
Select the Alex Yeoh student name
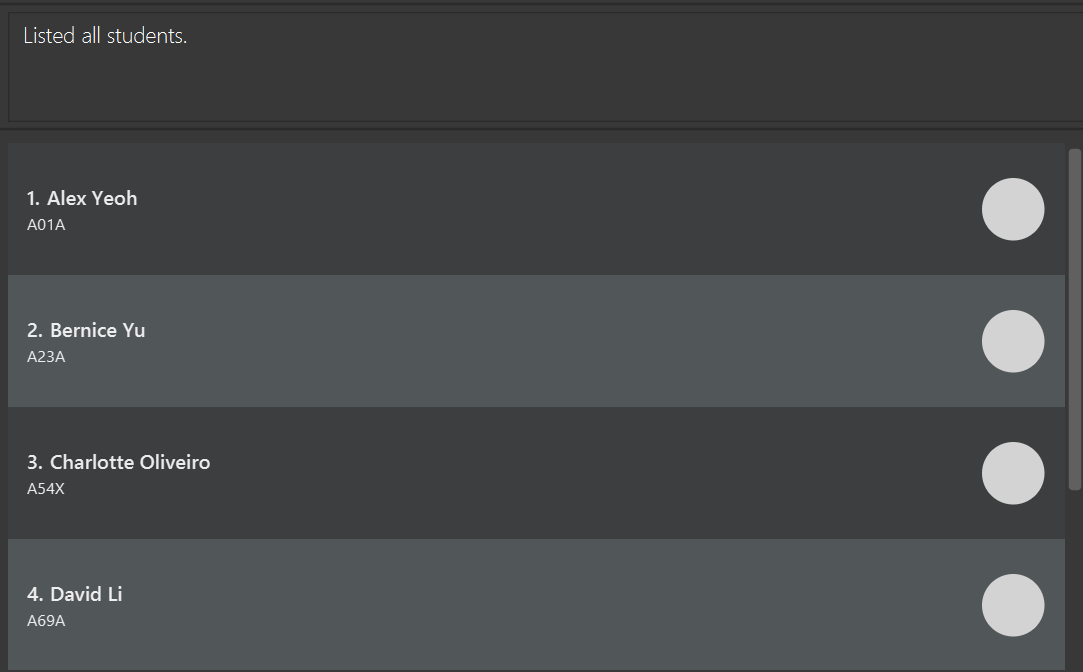pyautogui.click(x=92, y=198)
